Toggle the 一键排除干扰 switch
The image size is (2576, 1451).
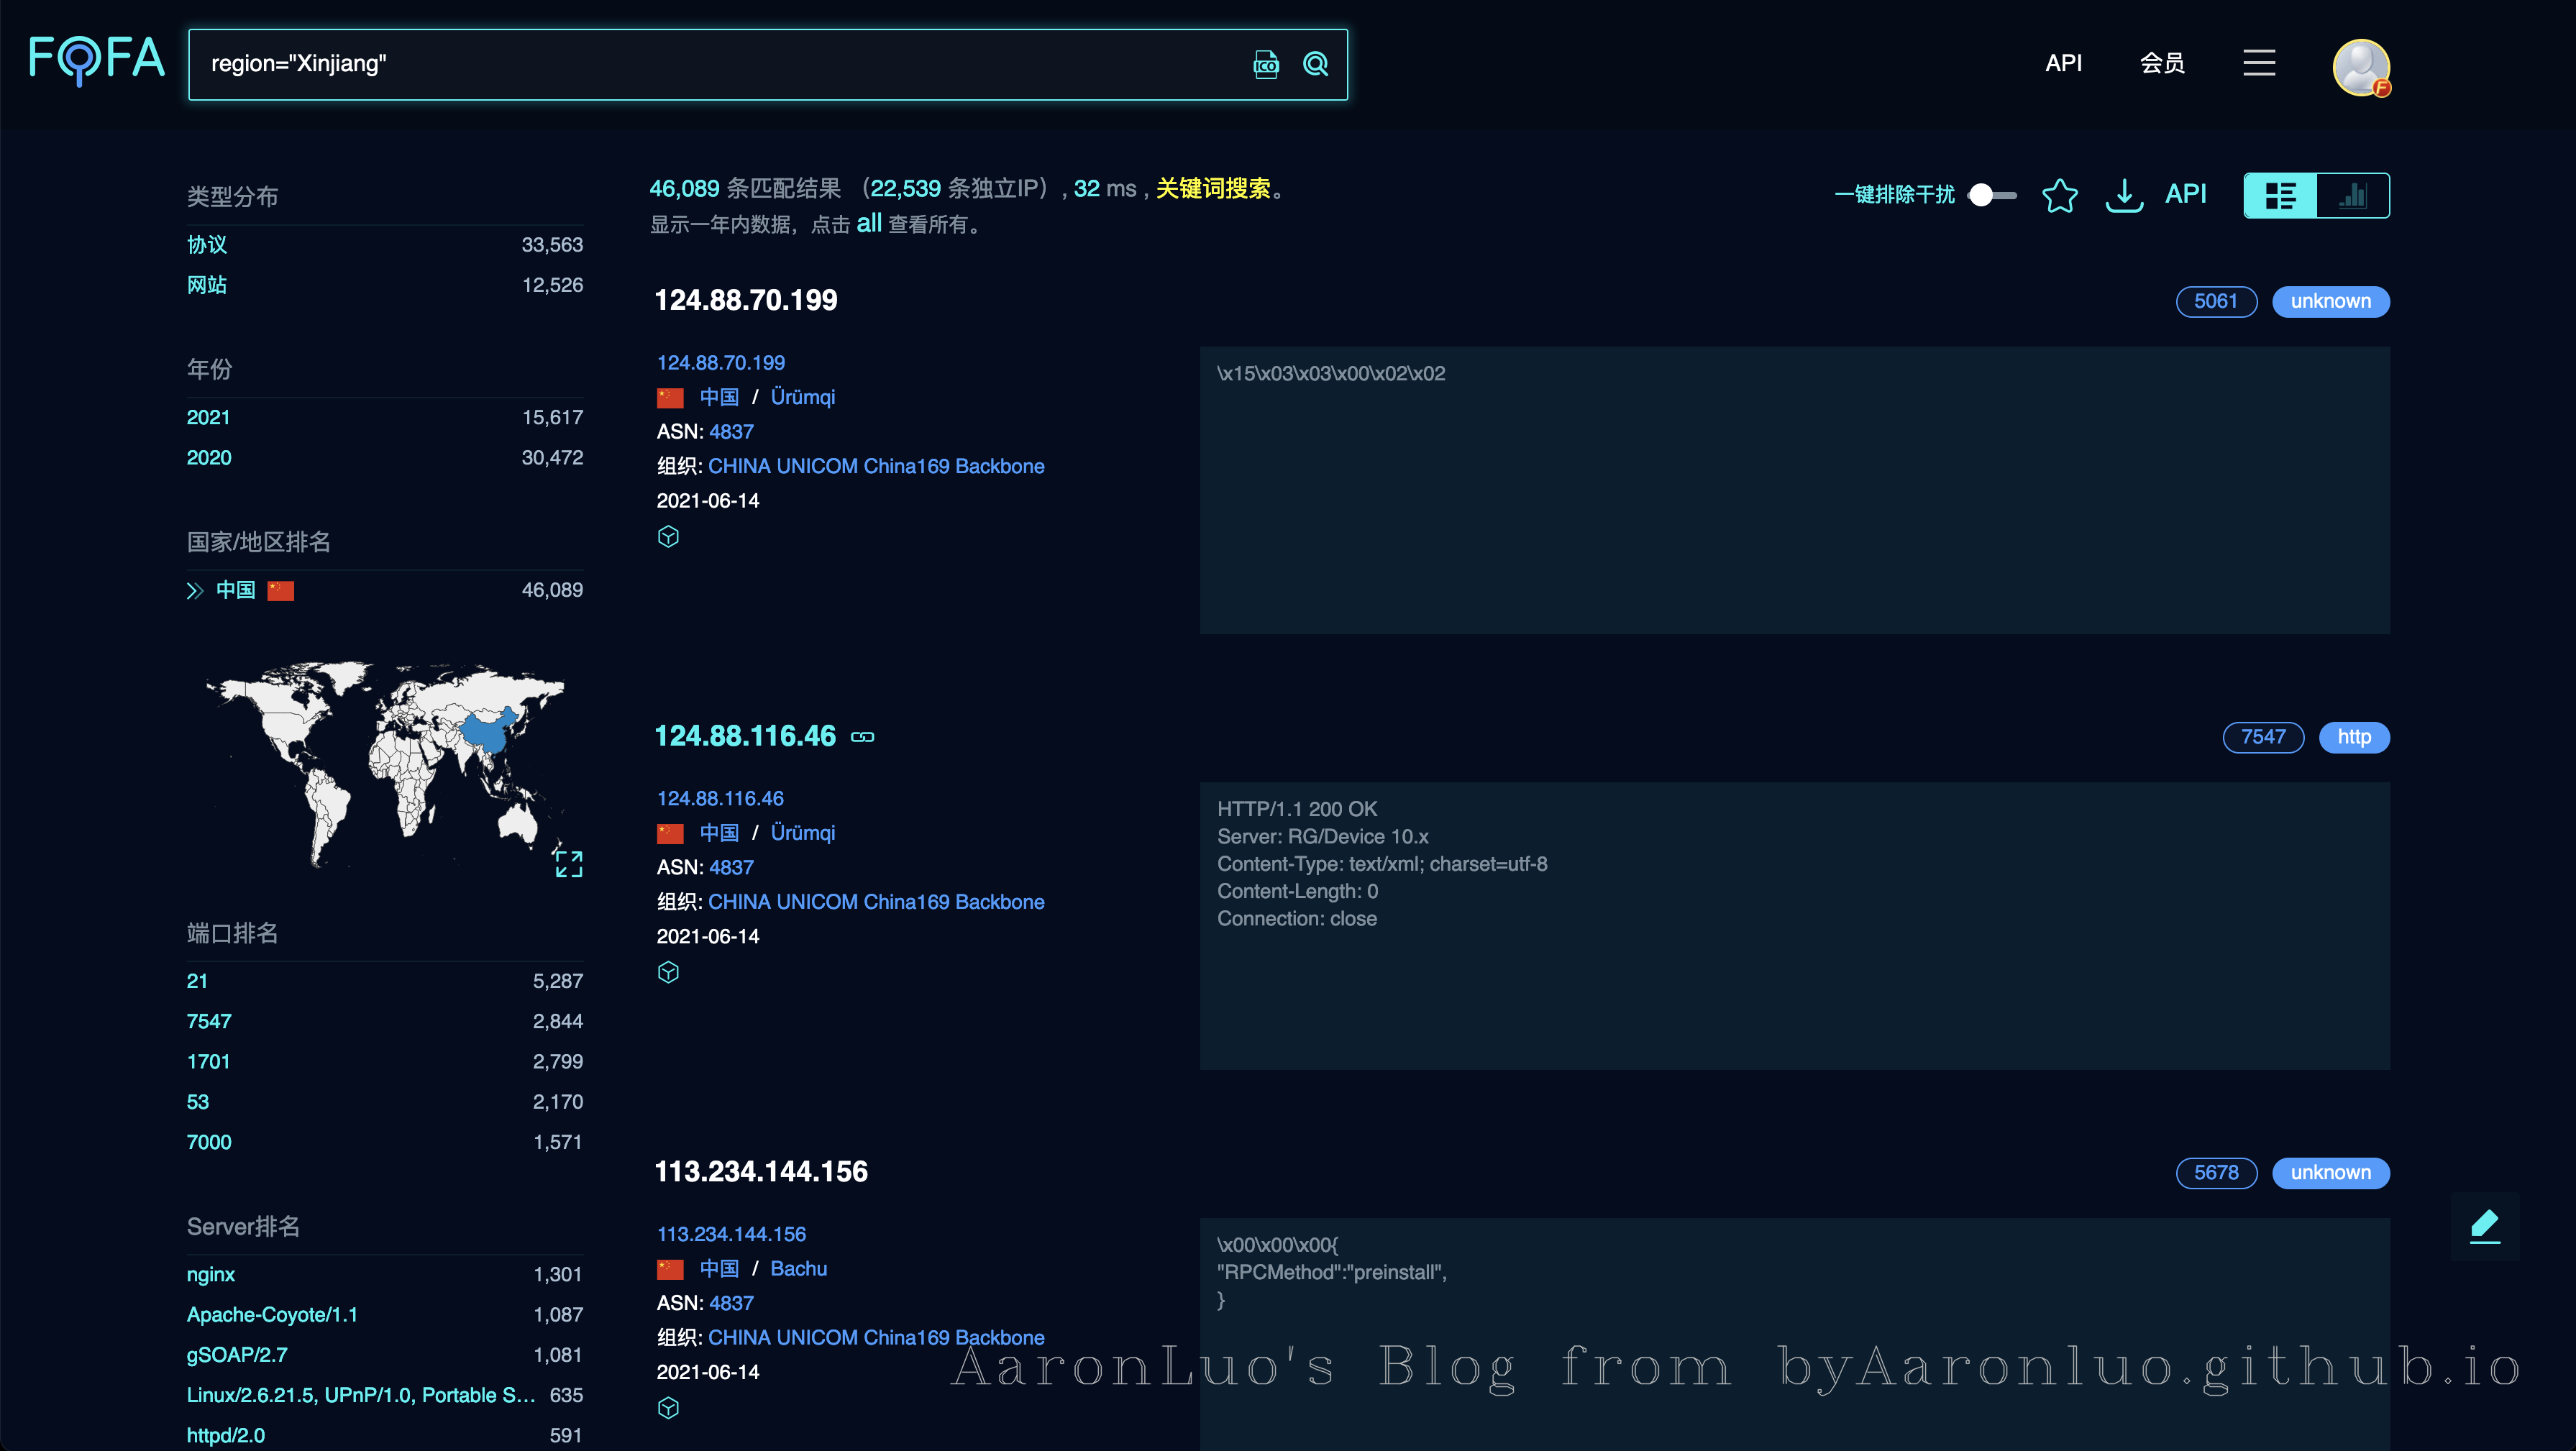tap(1991, 195)
